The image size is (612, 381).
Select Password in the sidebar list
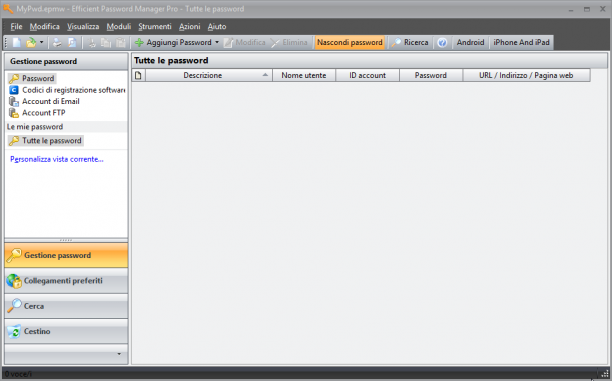click(32, 78)
